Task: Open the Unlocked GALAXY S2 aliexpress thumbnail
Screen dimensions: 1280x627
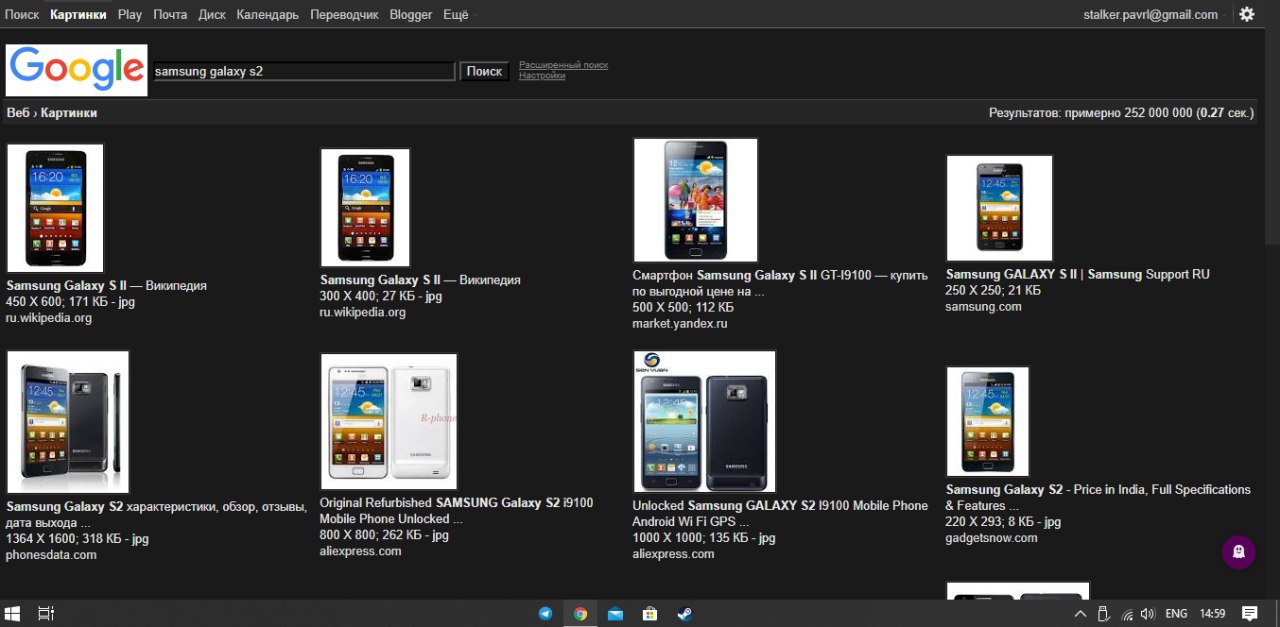Action: pos(704,422)
